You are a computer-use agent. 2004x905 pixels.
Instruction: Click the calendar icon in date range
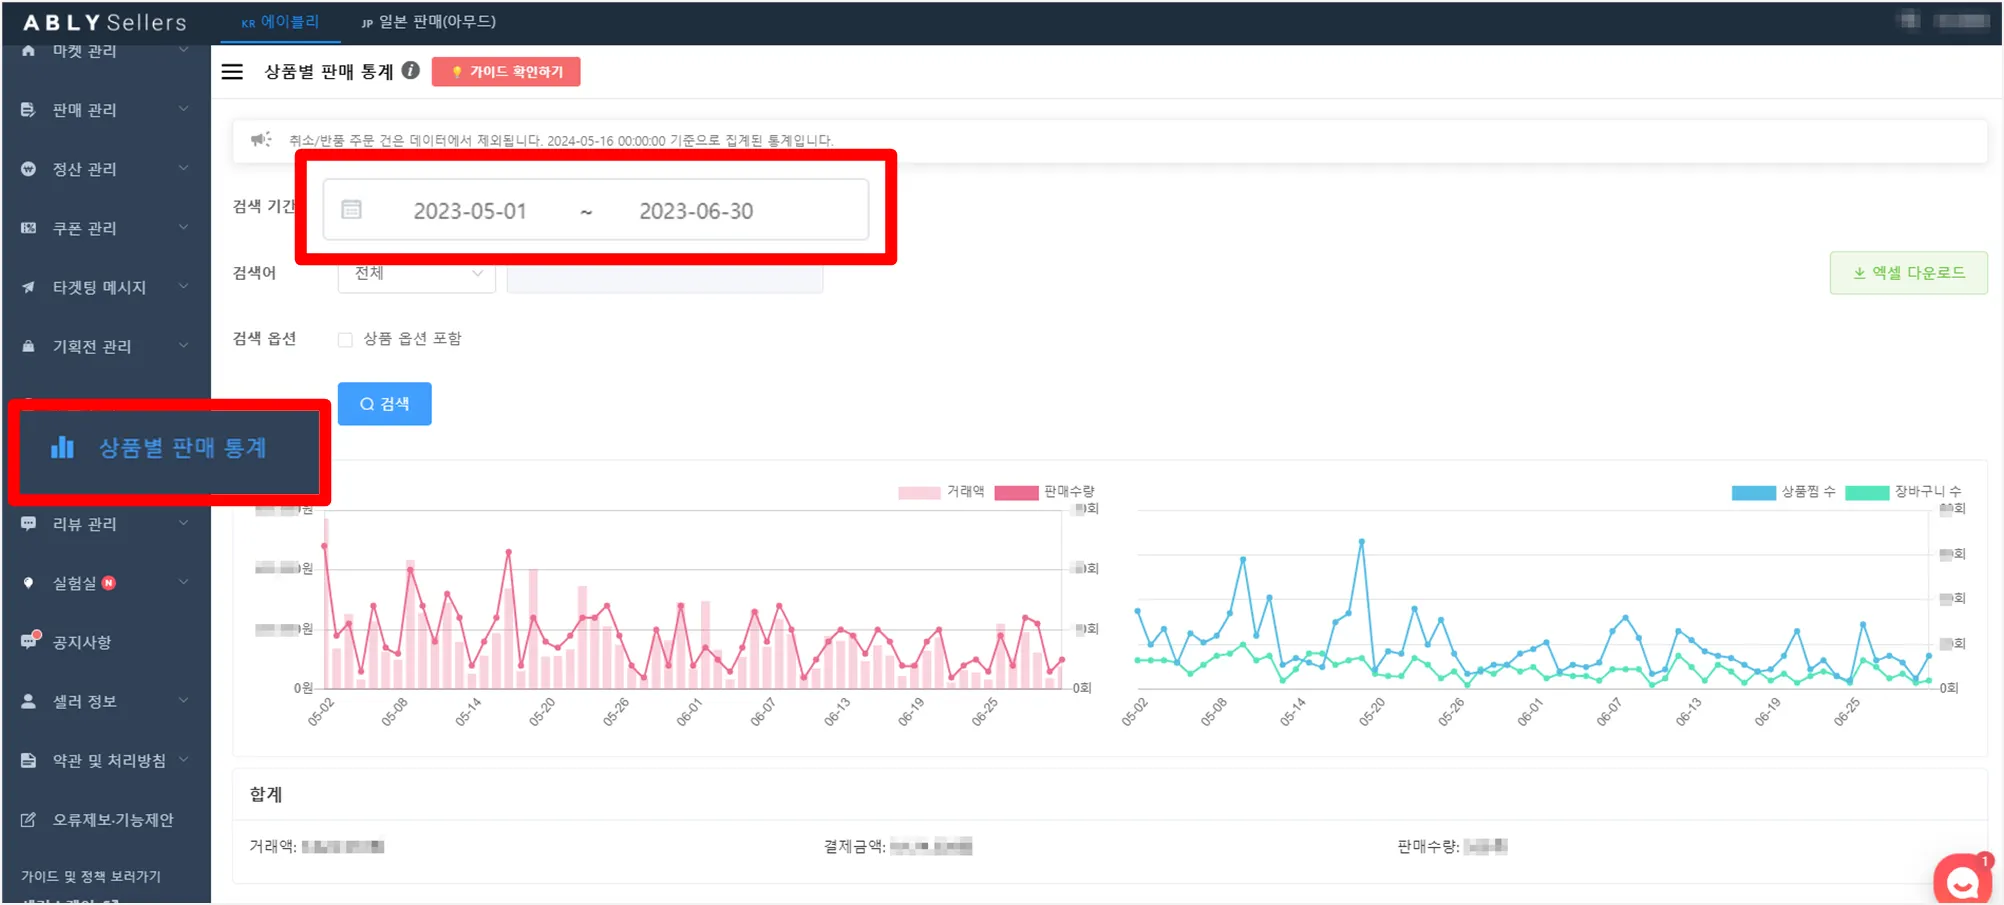351,210
